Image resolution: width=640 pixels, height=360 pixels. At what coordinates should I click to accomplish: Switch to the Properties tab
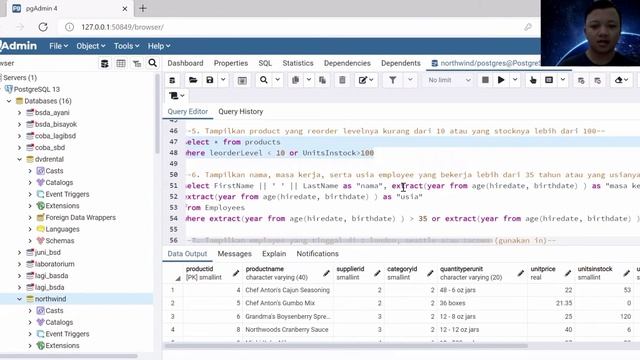pos(231,63)
